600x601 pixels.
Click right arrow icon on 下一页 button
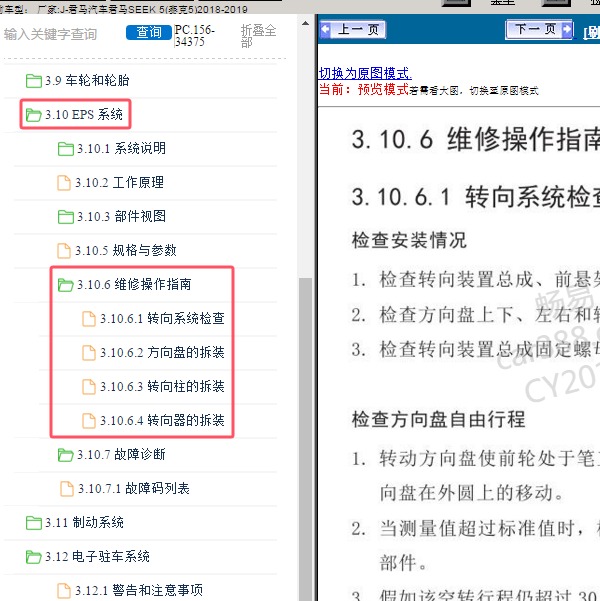click(x=566, y=29)
